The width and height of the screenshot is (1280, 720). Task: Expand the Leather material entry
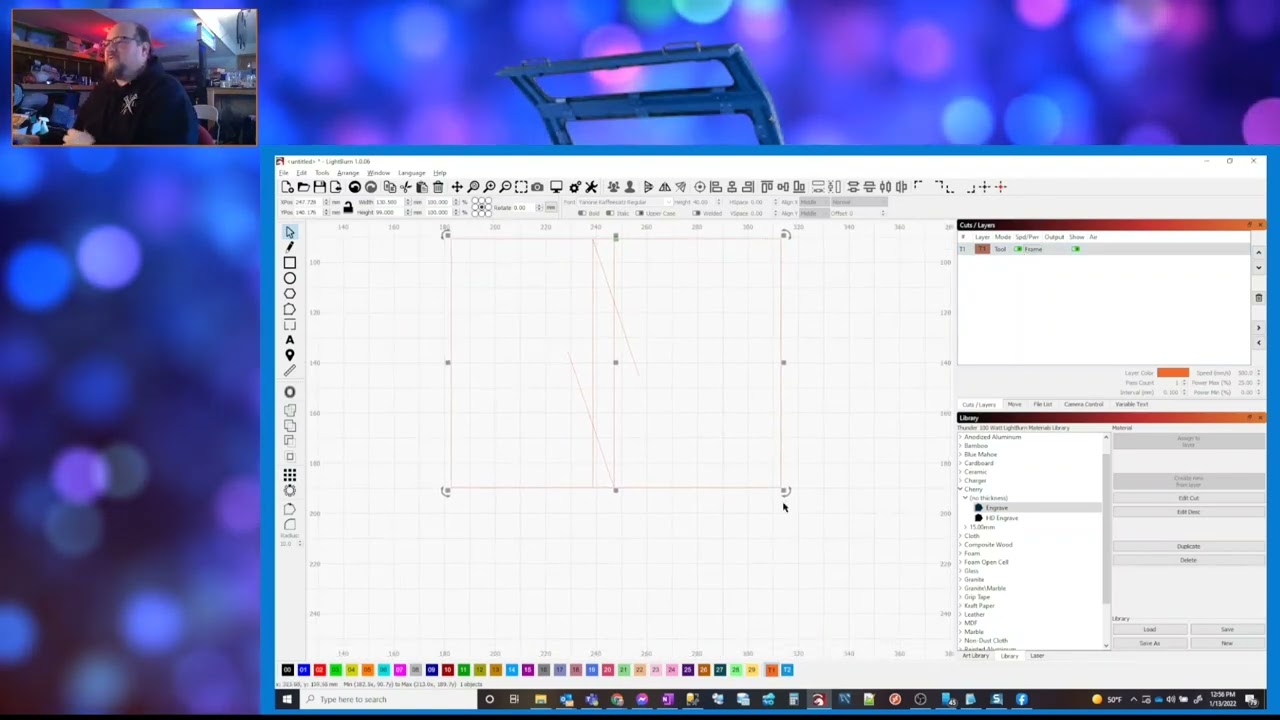960,614
